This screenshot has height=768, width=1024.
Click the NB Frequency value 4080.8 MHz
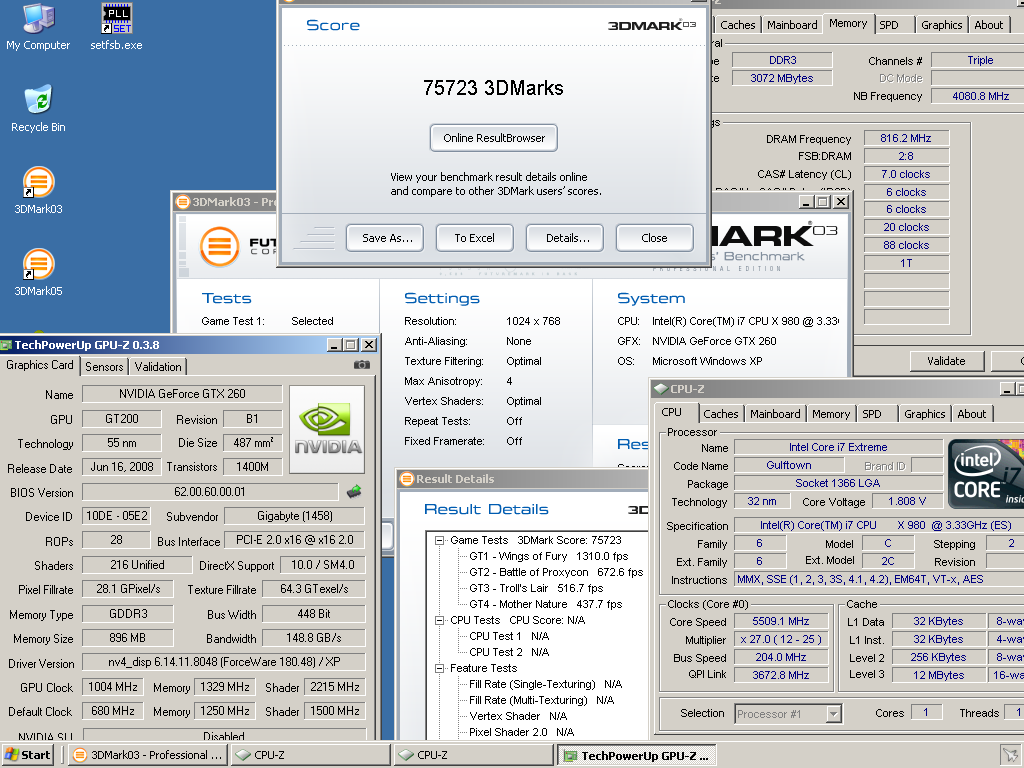click(980, 96)
